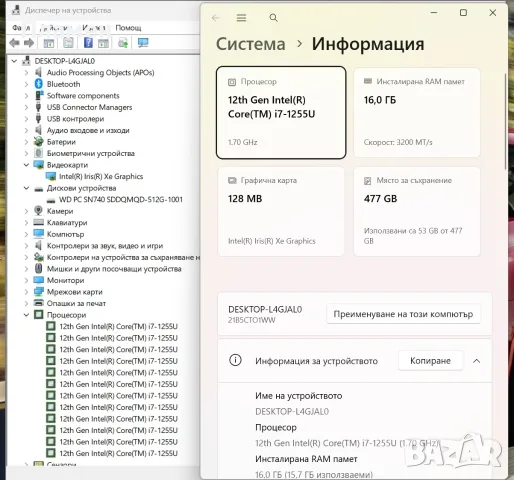Open the hamburger navigation menu in Settings
514x480 pixels.
pyautogui.click(x=241, y=18)
